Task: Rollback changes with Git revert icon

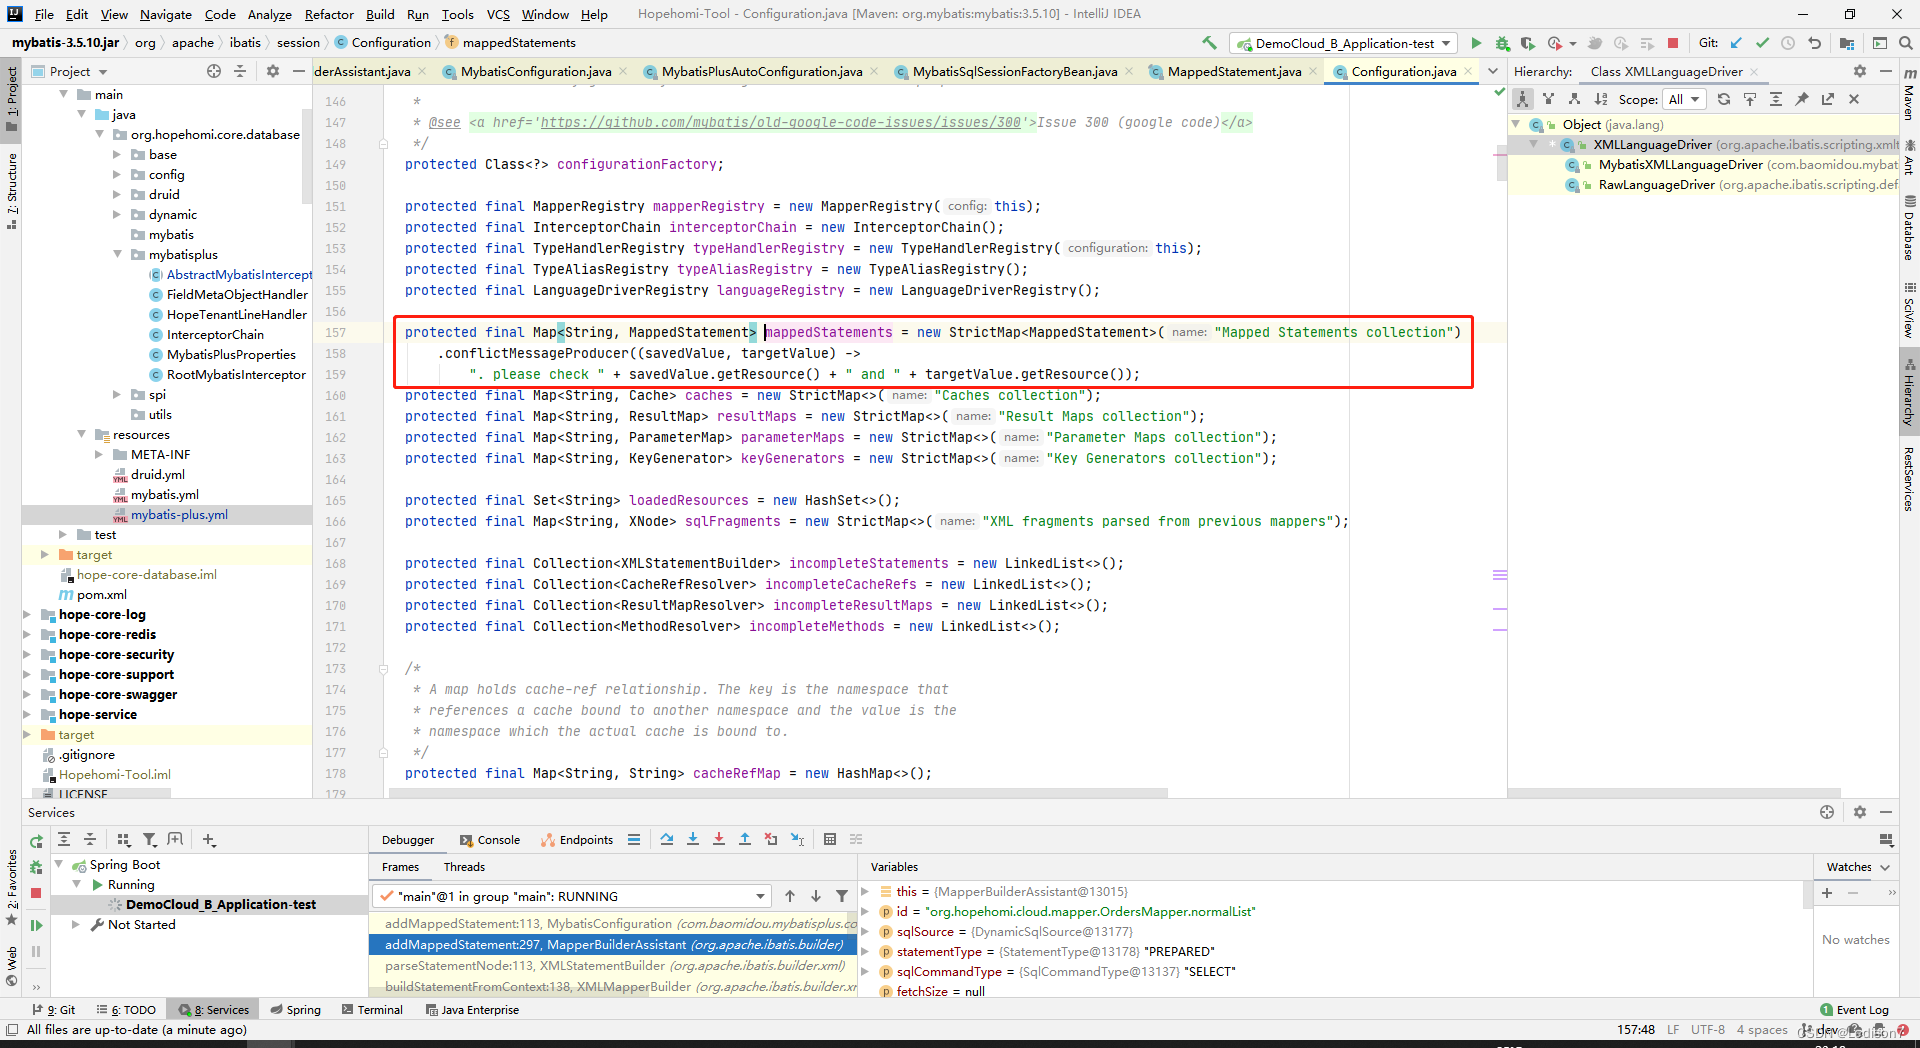Action: click(x=1814, y=43)
